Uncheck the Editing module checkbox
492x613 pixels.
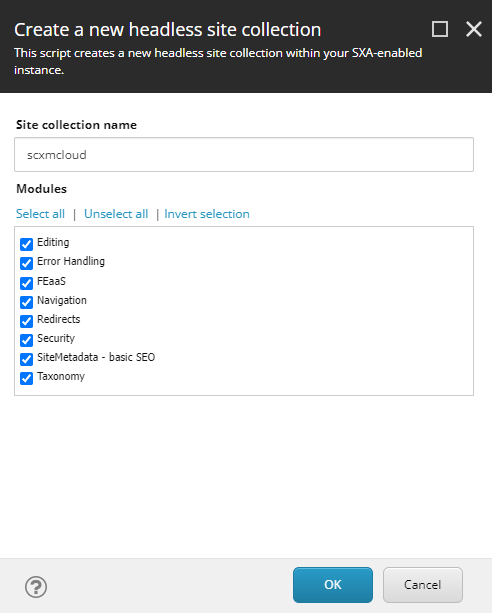27,244
